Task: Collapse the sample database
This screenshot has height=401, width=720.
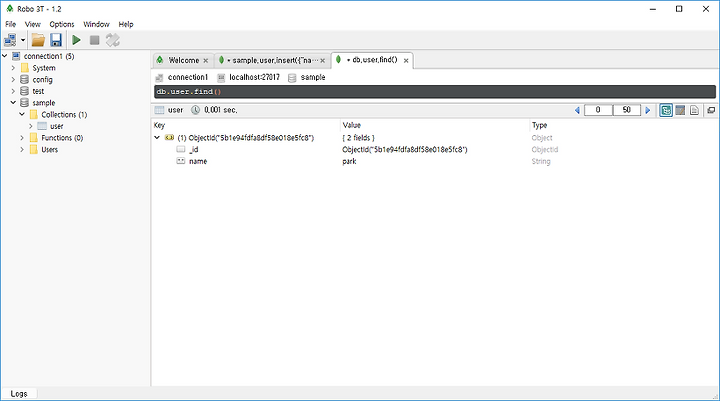Action: [13, 102]
